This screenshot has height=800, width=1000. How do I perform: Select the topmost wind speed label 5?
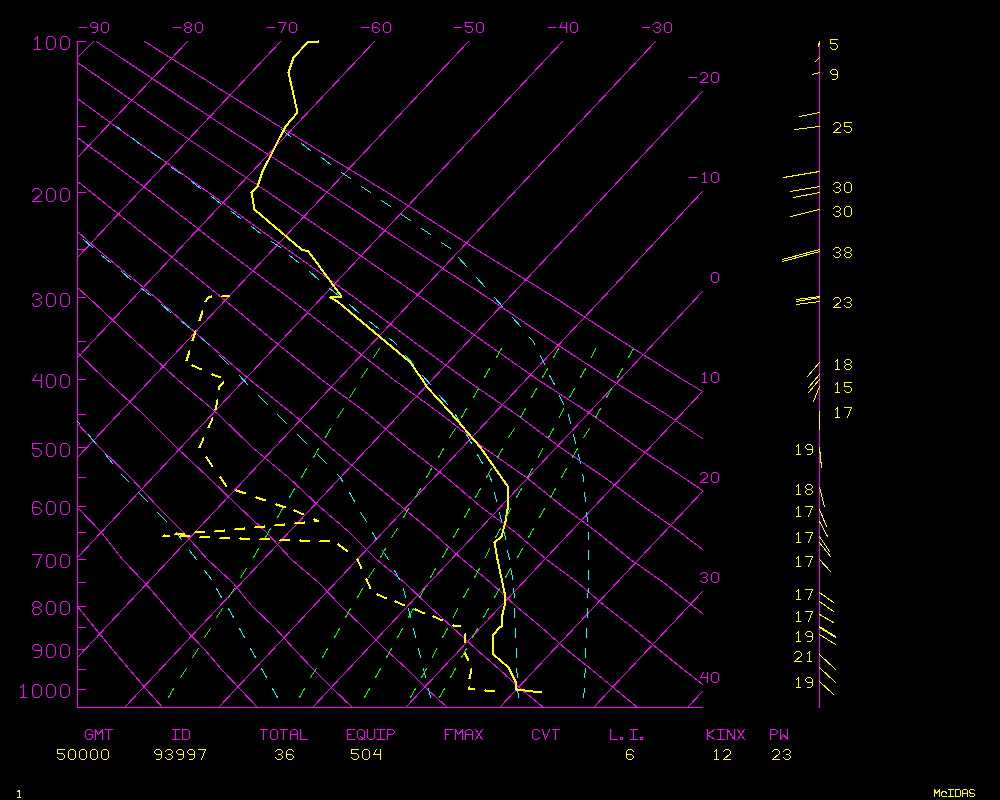pyautogui.click(x=833, y=45)
